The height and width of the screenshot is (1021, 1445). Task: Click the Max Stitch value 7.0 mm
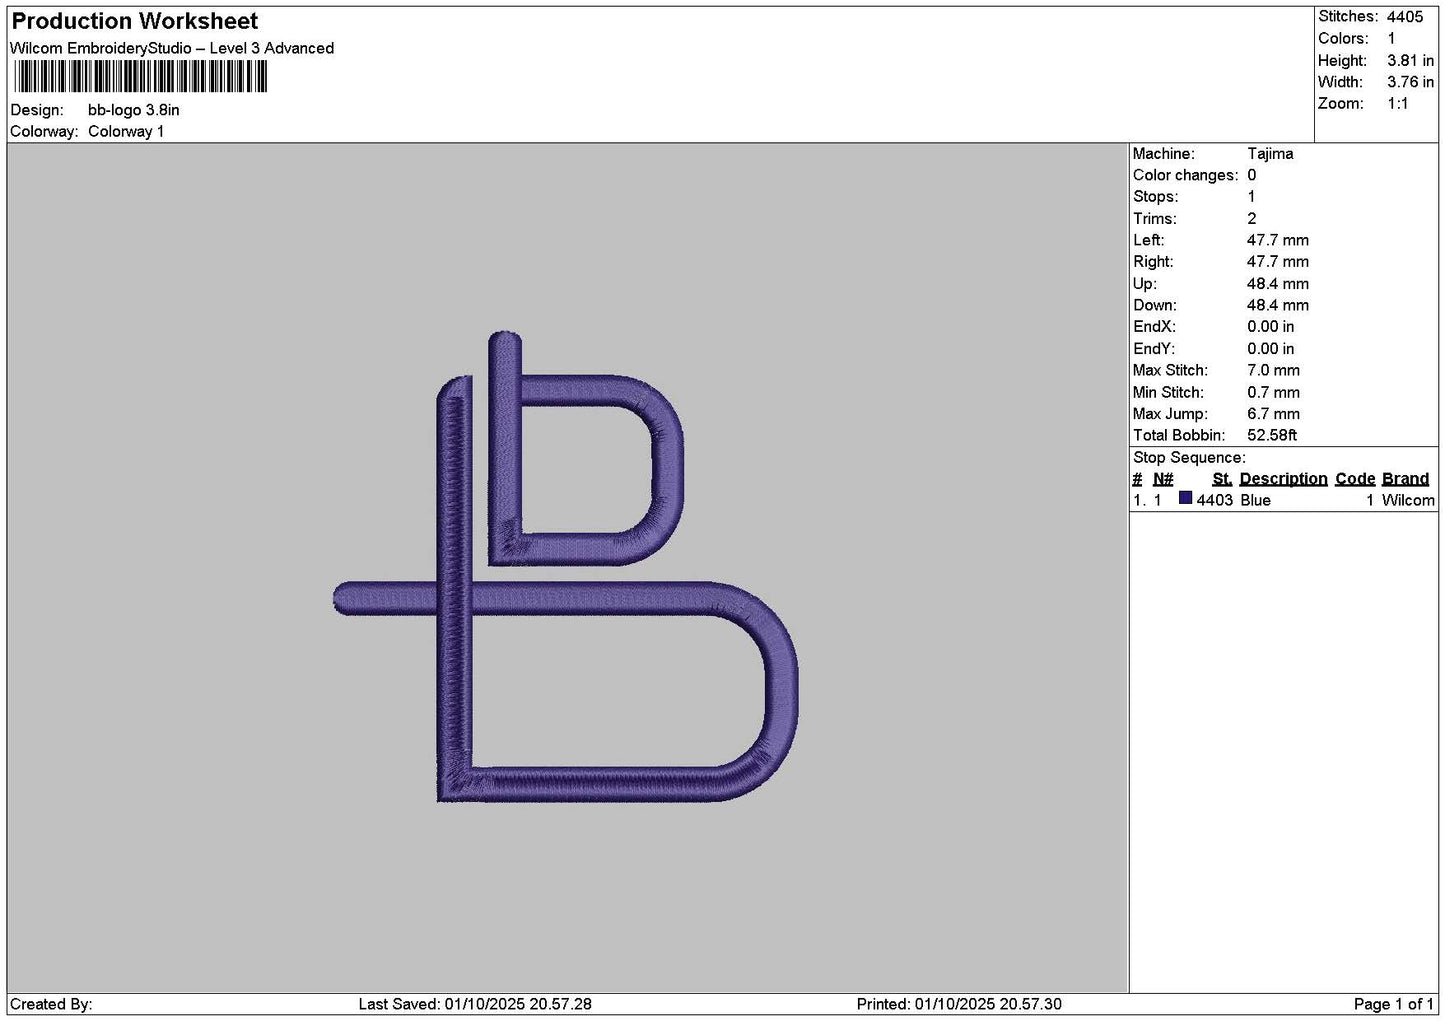[1274, 370]
